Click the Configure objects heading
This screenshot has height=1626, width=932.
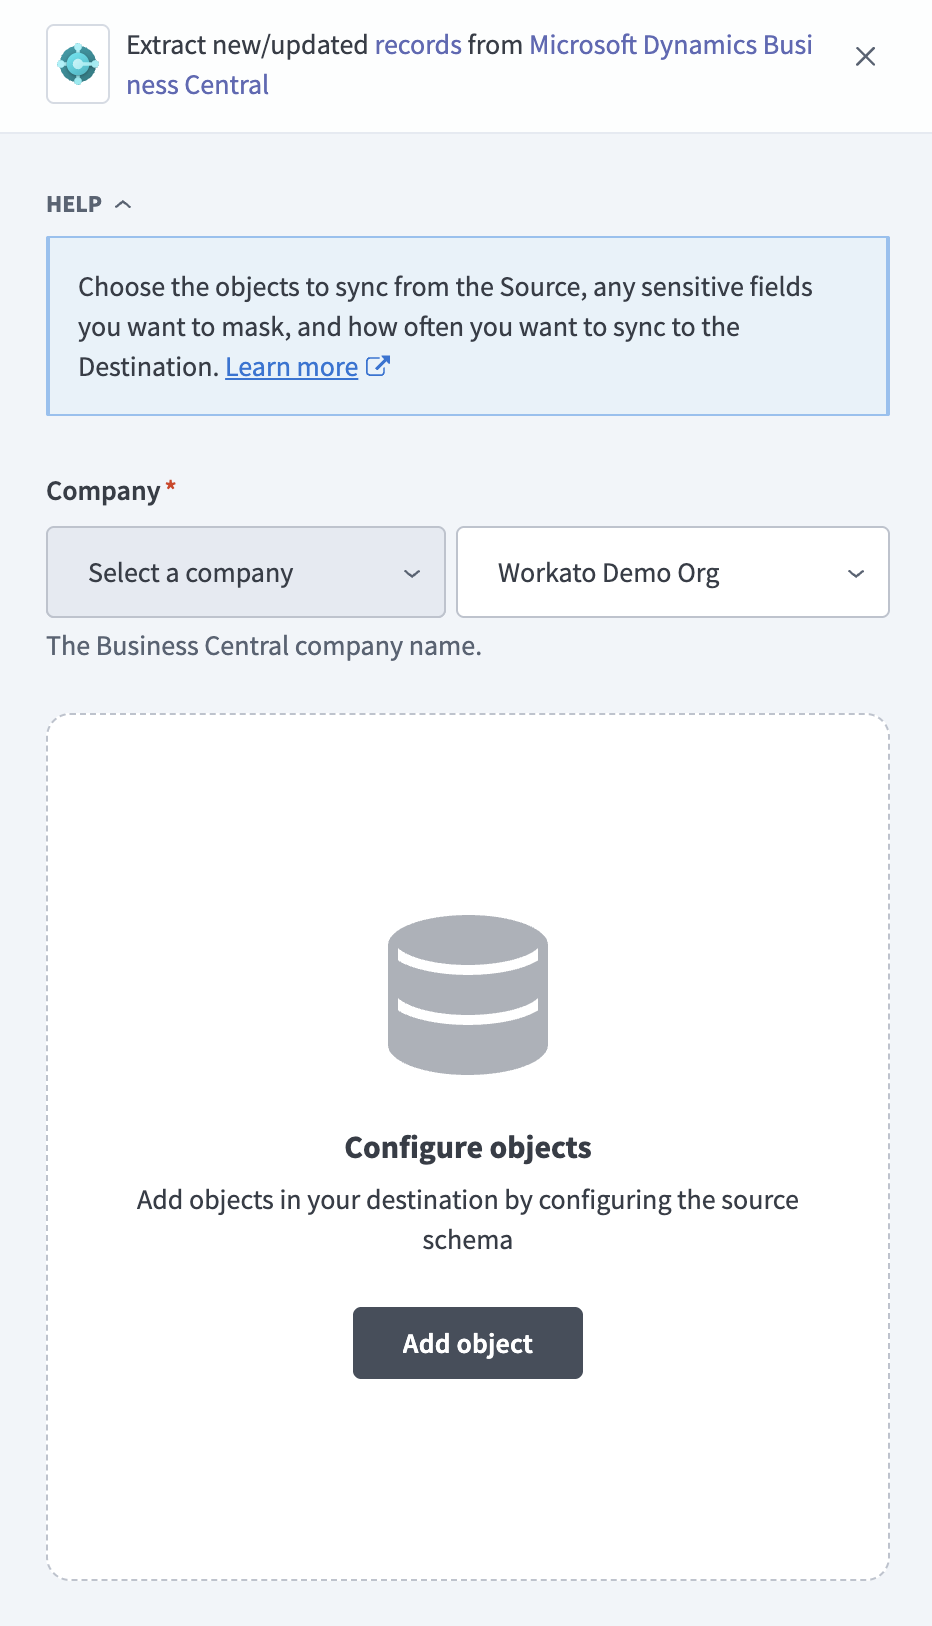468,1147
